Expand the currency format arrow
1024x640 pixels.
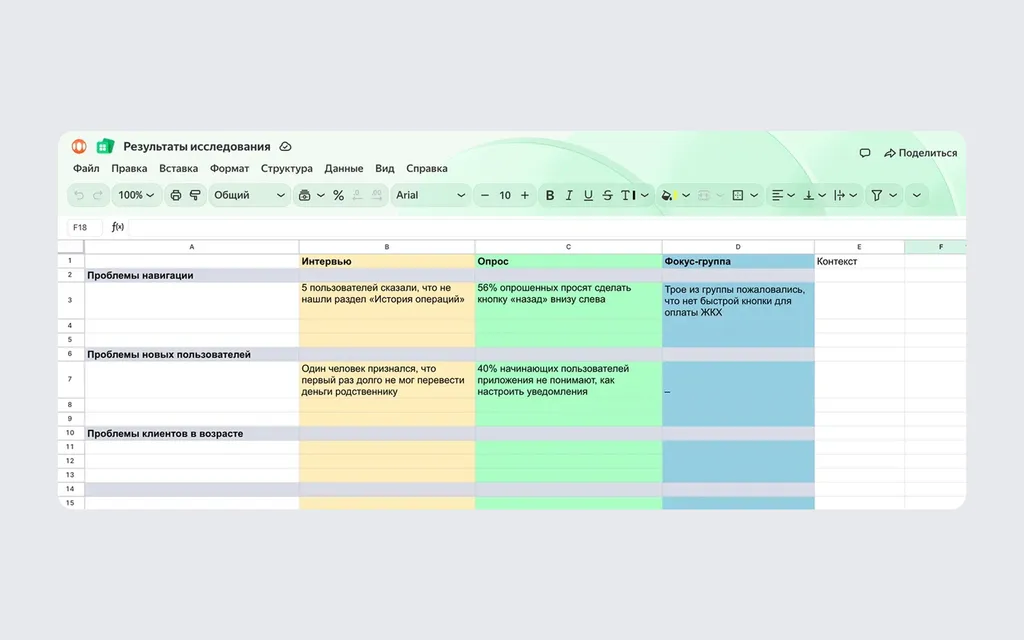click(x=321, y=195)
